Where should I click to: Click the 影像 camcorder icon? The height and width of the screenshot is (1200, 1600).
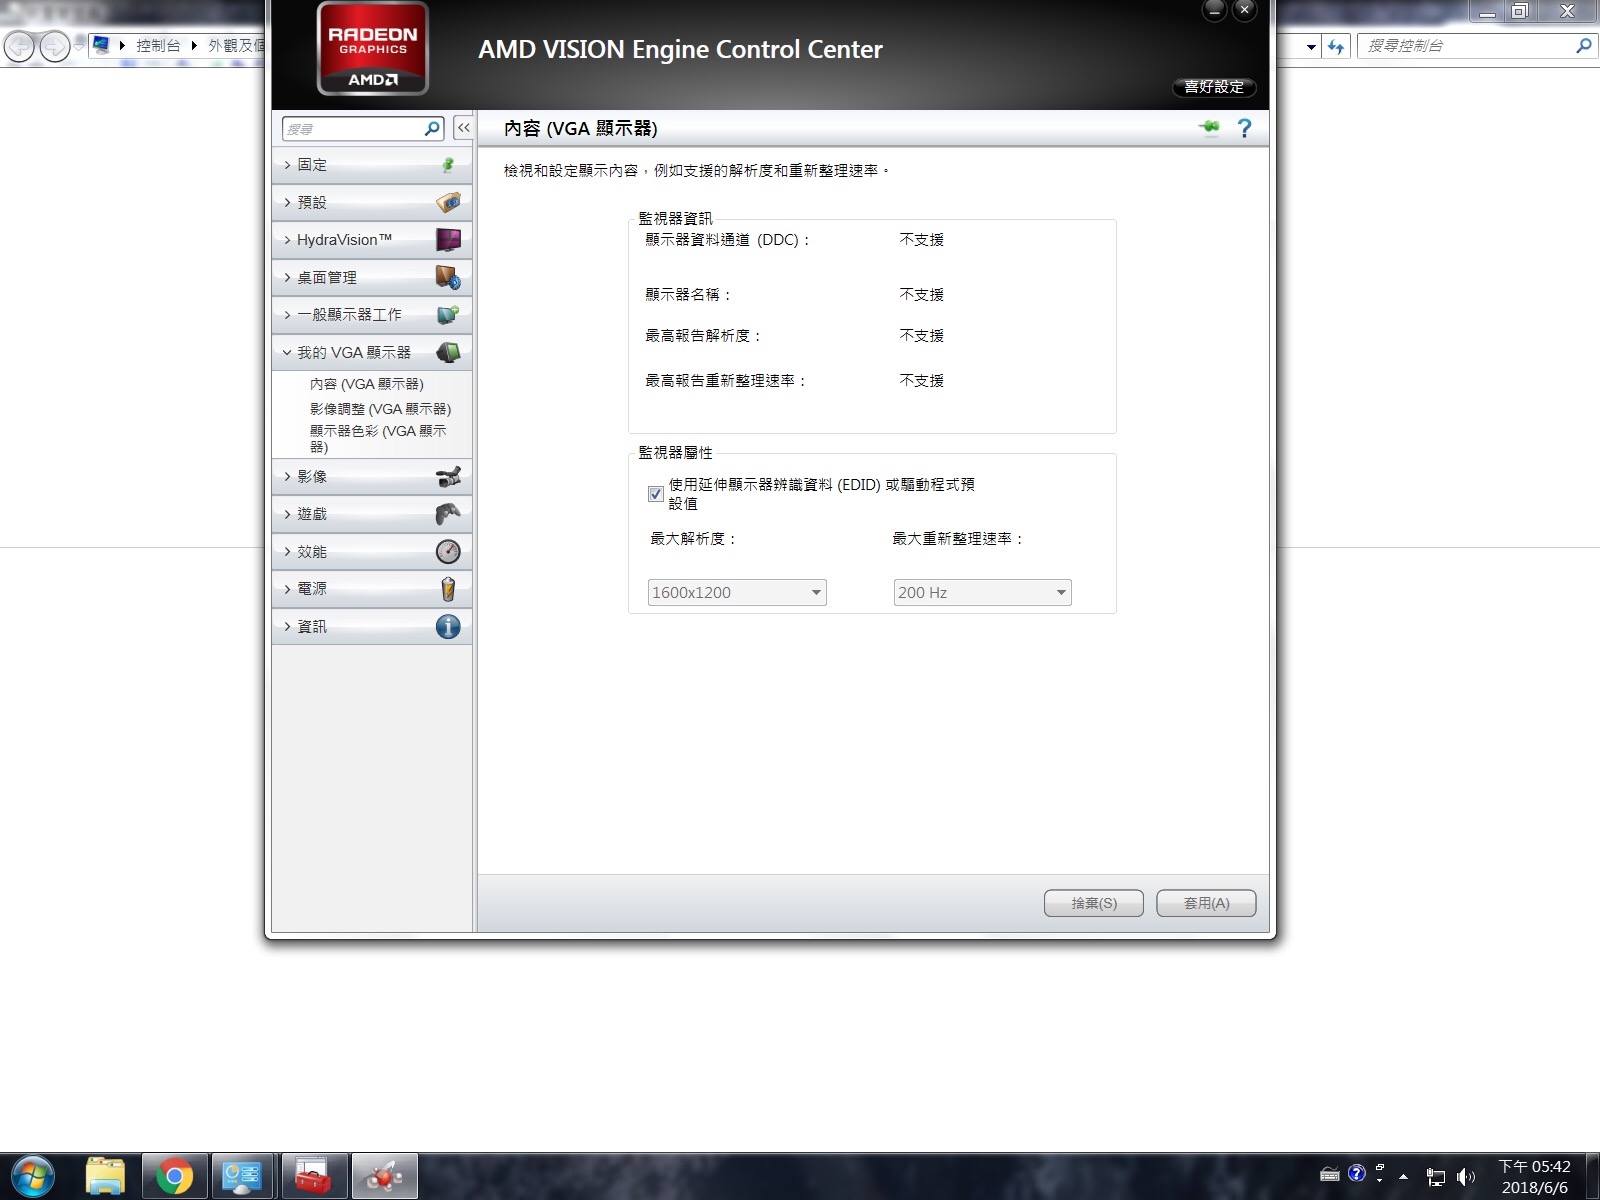coord(448,477)
